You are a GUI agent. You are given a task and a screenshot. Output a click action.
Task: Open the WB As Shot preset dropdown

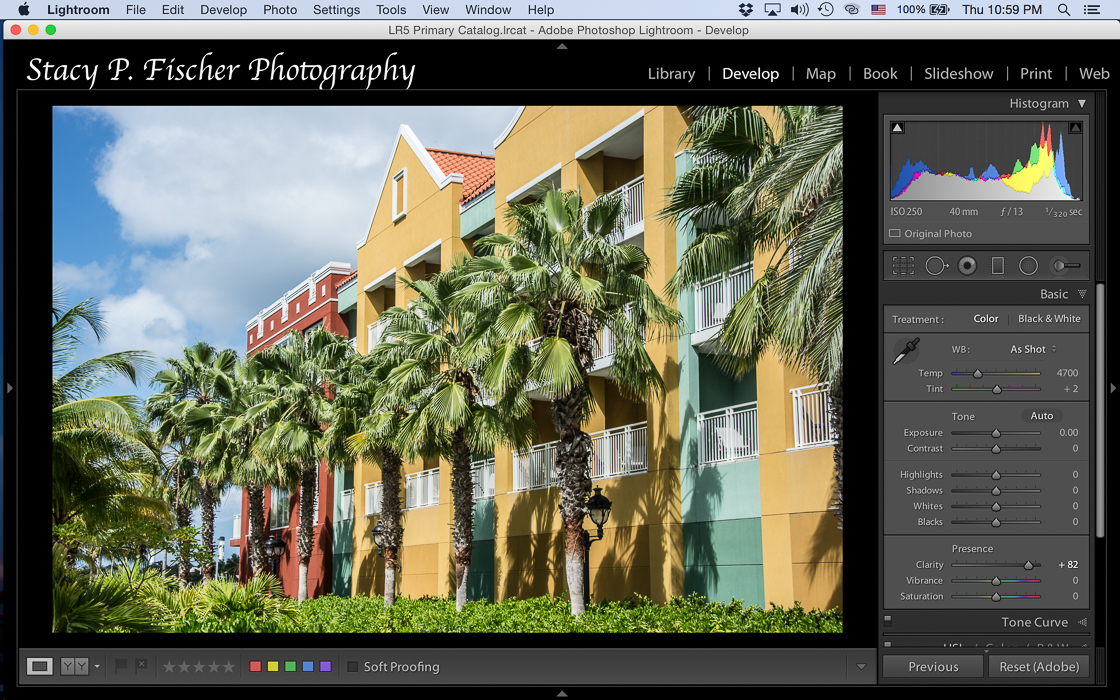1032,349
